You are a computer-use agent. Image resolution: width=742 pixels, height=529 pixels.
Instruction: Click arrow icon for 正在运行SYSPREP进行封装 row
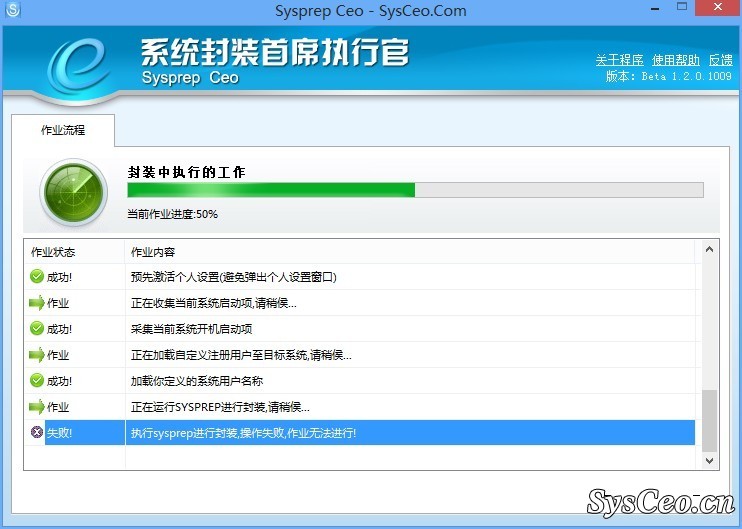point(36,407)
